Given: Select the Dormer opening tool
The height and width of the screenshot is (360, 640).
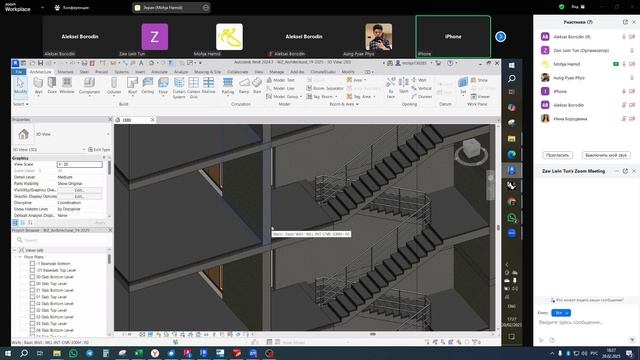Looking at the screenshot, I should (x=422, y=97).
